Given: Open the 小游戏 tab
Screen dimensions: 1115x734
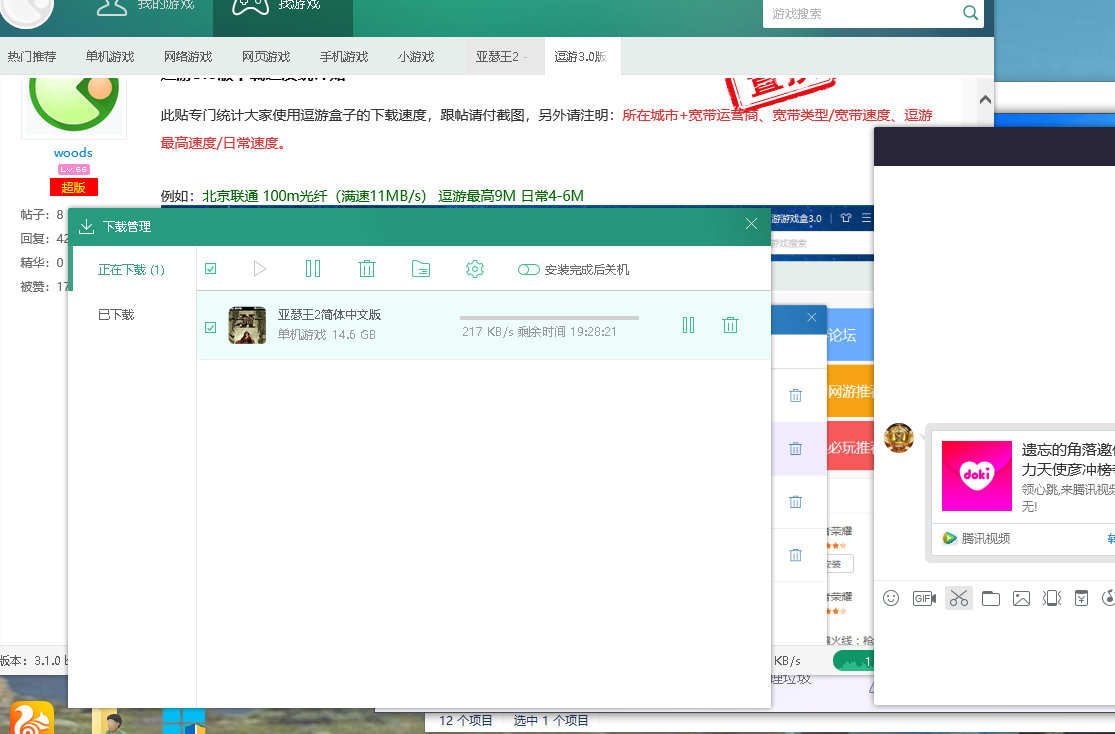Looking at the screenshot, I should click(416, 56).
